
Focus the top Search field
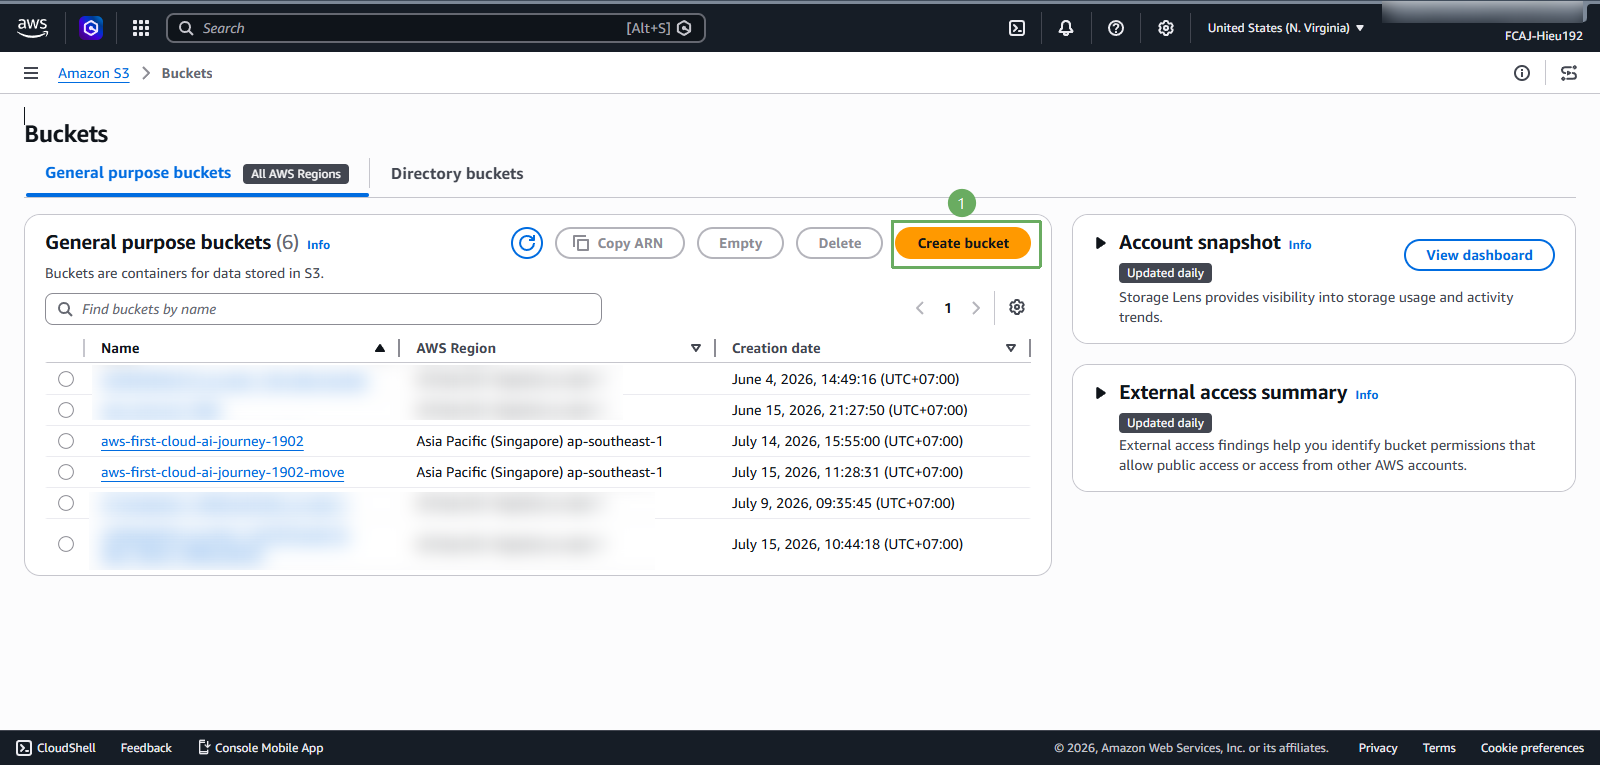coord(436,28)
